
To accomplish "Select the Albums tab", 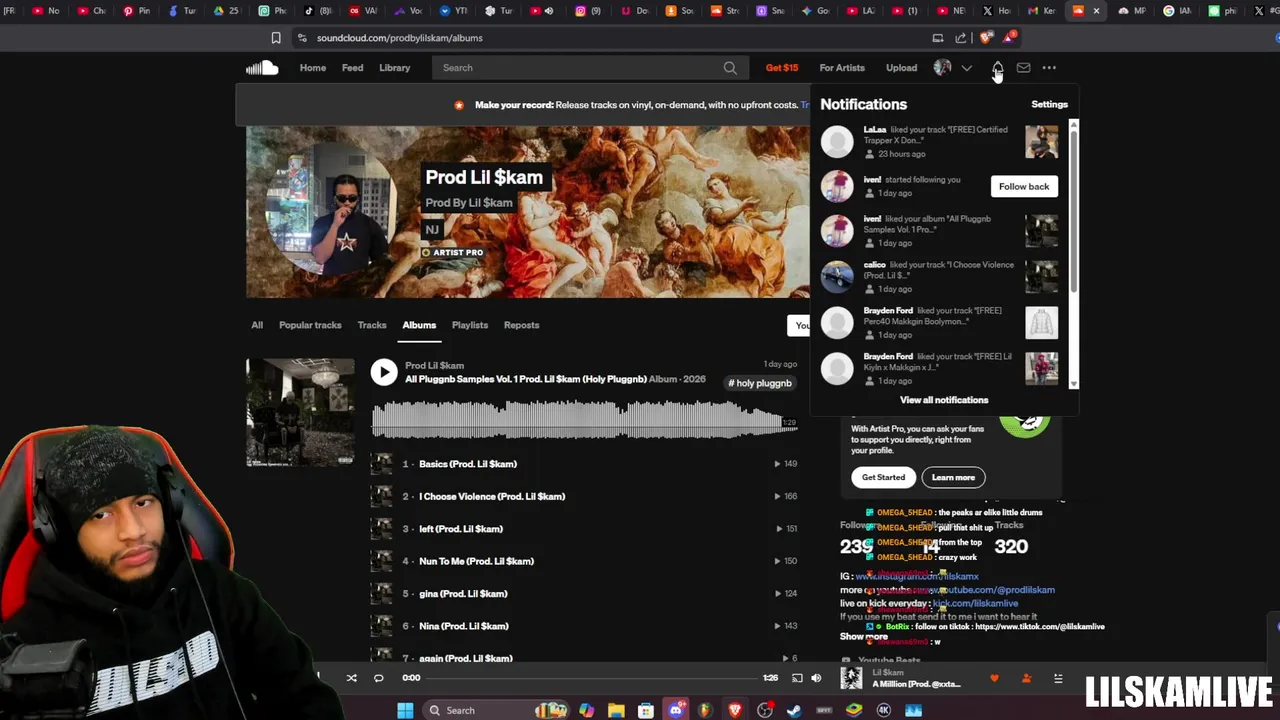I will point(419,325).
